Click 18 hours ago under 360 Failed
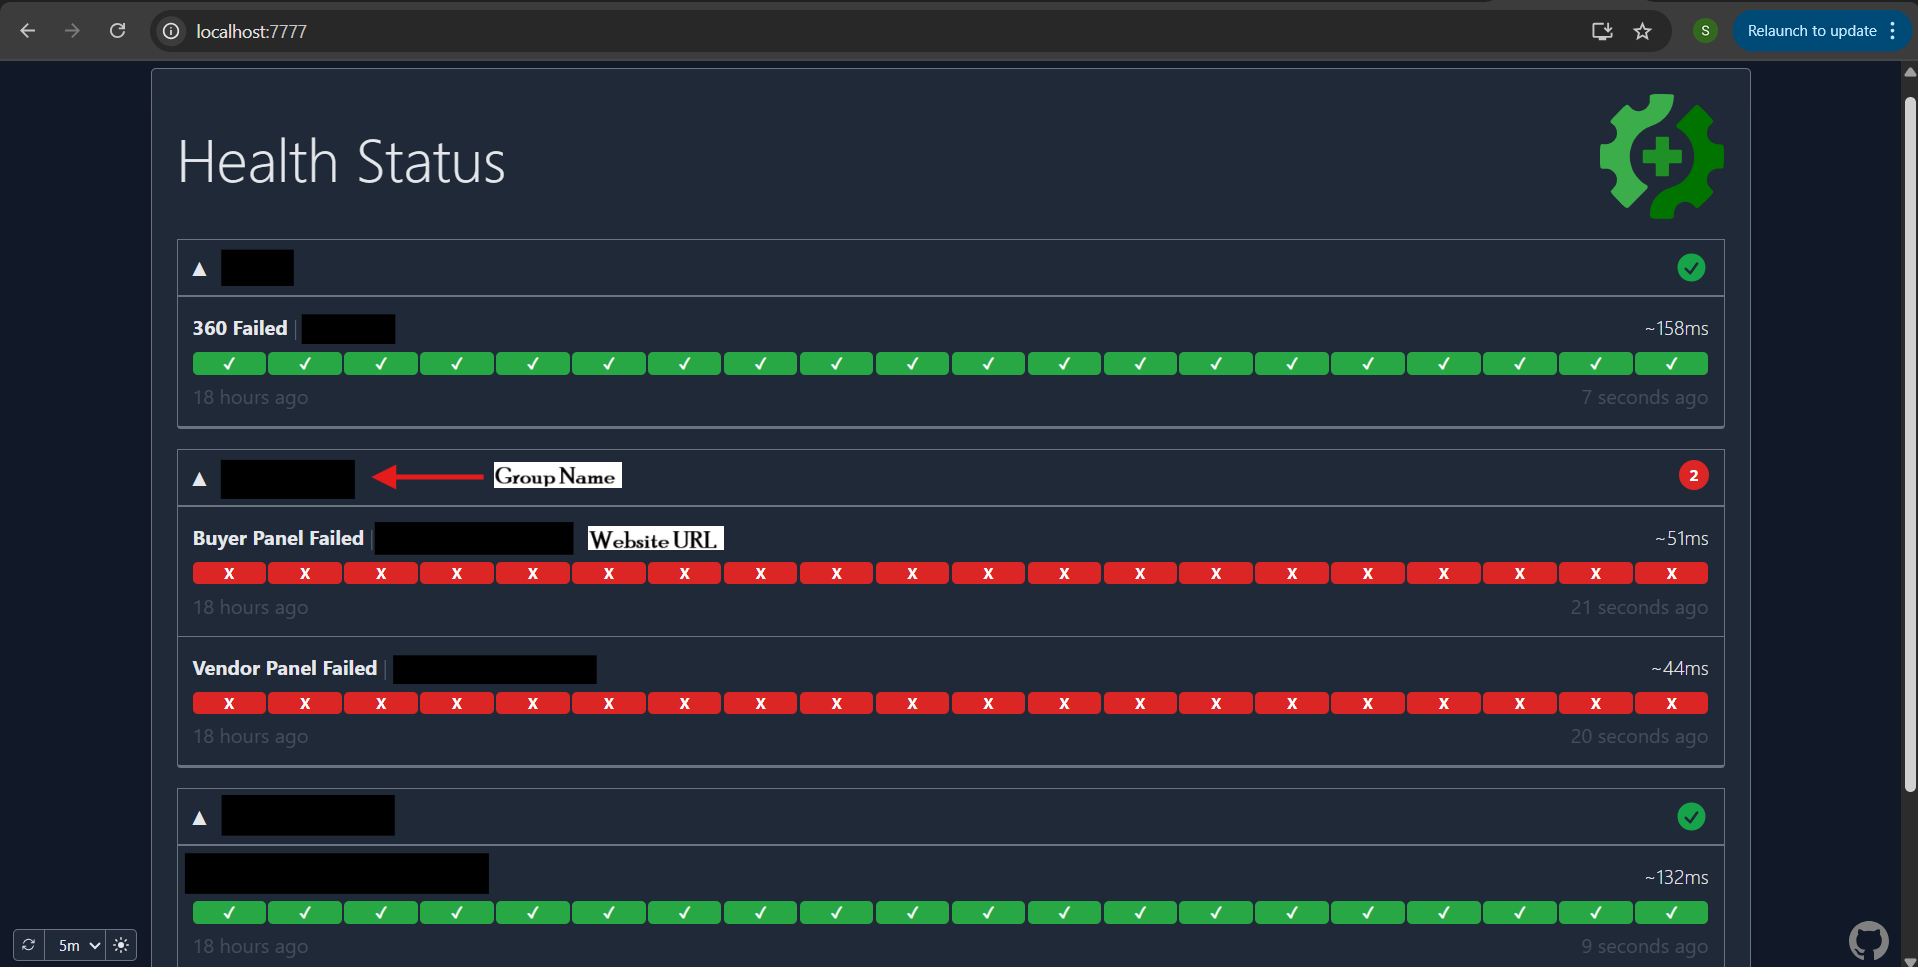This screenshot has height=967, width=1918. (x=250, y=397)
